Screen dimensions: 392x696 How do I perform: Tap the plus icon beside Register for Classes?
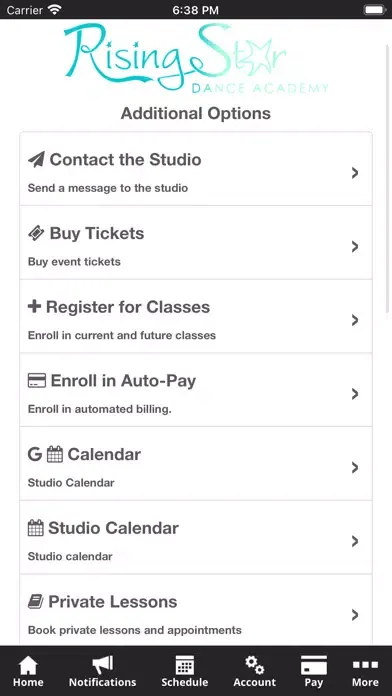[35, 307]
